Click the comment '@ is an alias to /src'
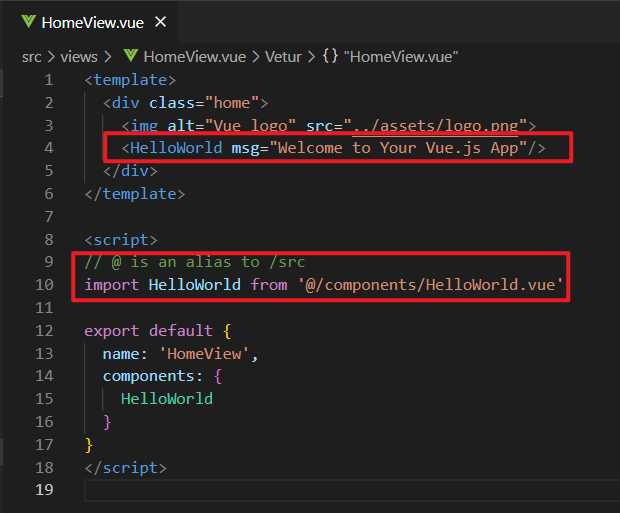620x513 pixels. pos(195,262)
